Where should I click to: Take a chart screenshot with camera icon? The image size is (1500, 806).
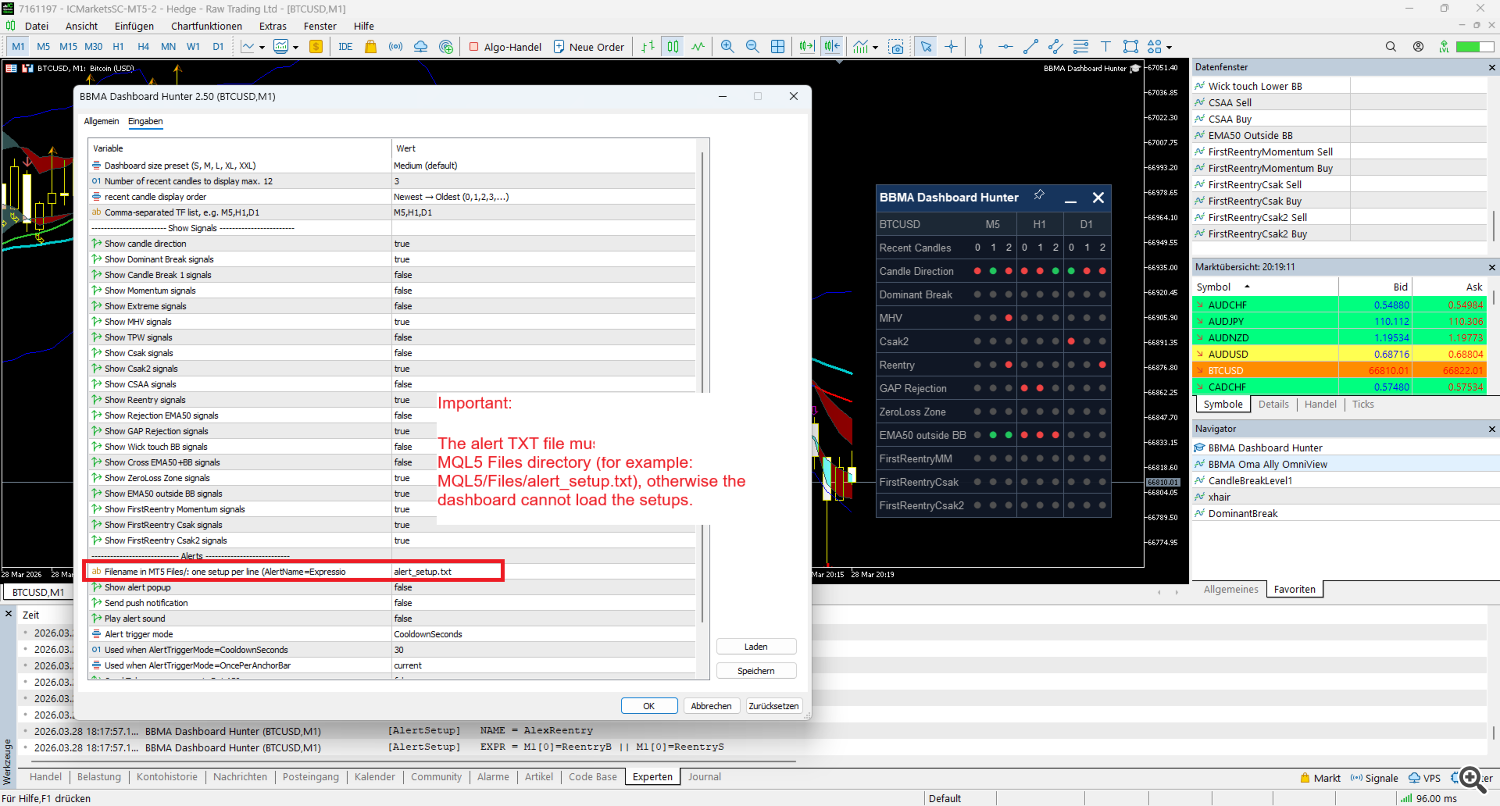[897, 46]
